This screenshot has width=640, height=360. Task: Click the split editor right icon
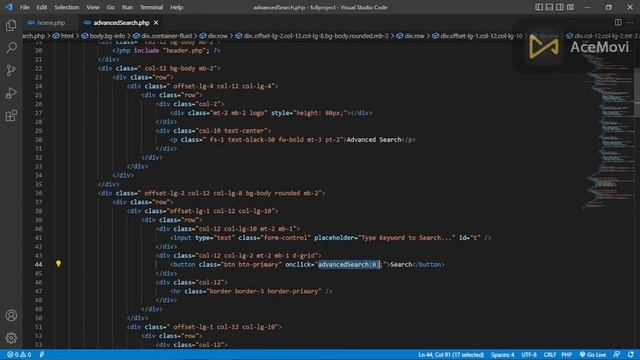pyautogui.click(x=618, y=22)
